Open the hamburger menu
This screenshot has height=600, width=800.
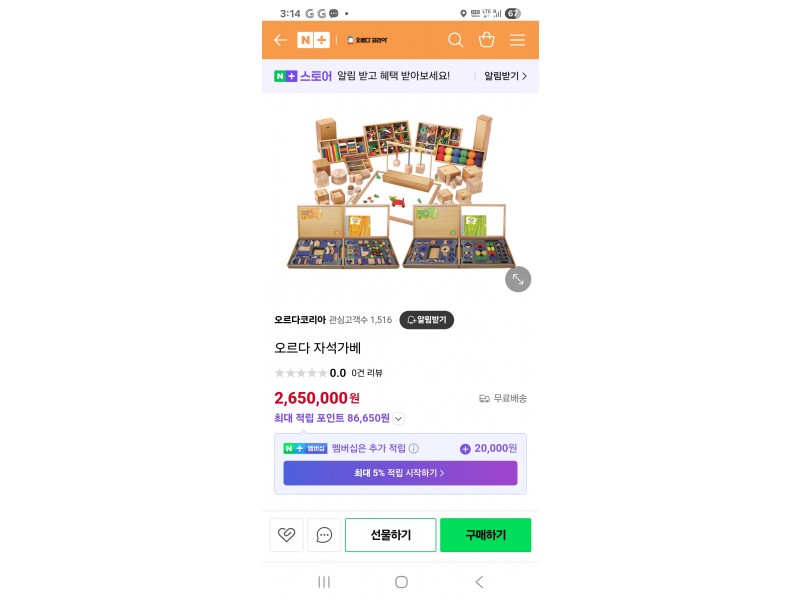pyautogui.click(x=517, y=40)
